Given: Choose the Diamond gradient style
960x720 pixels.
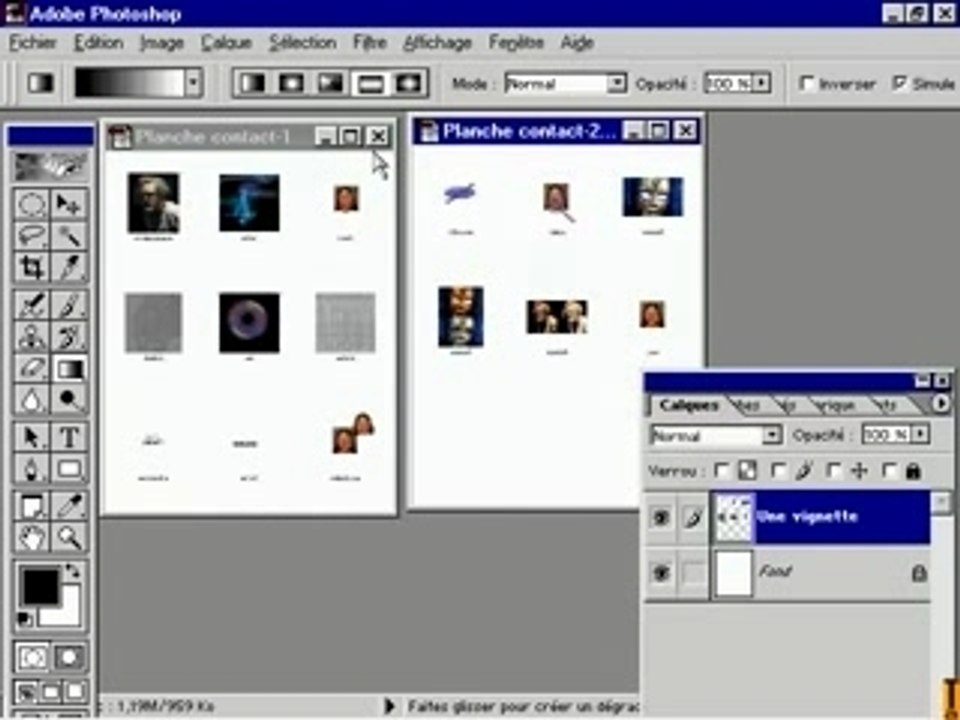Looking at the screenshot, I should tap(408, 83).
